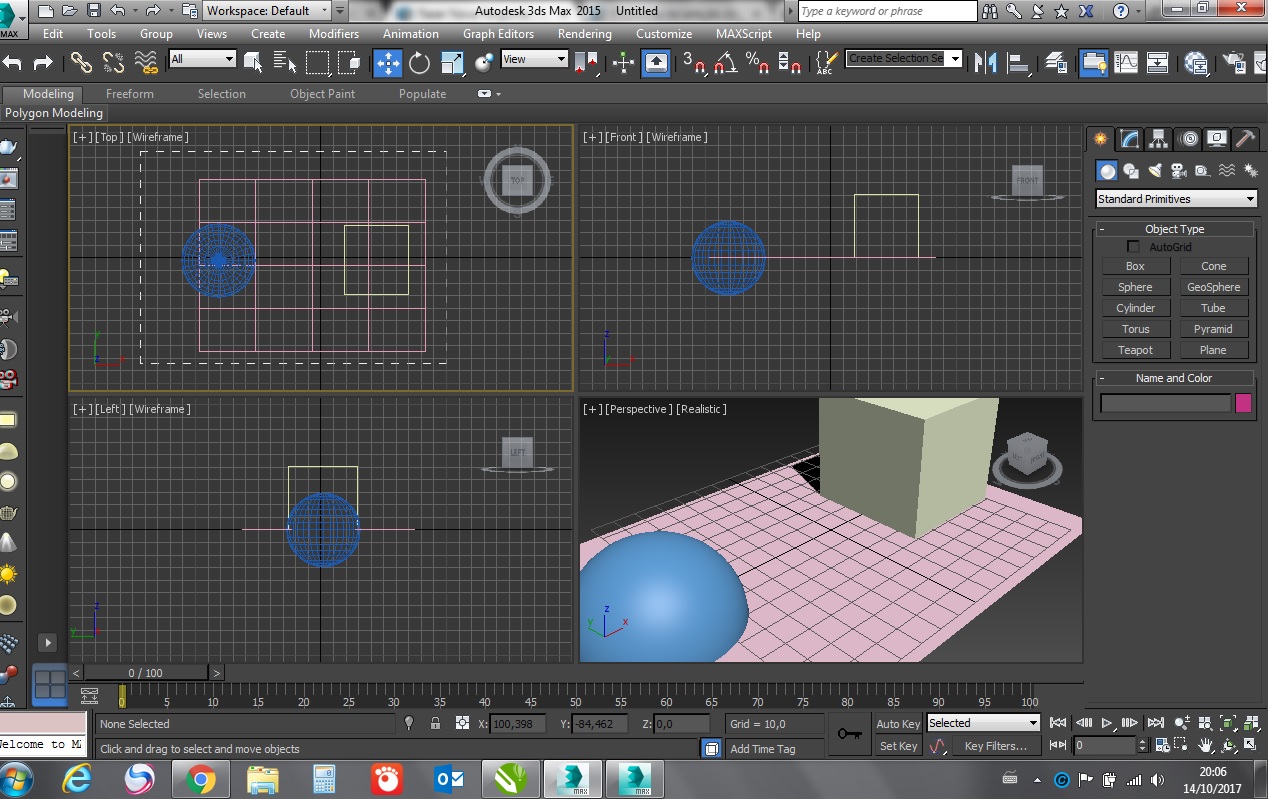Select the Shapes category icon
This screenshot has width=1280, height=800.
click(x=1130, y=171)
